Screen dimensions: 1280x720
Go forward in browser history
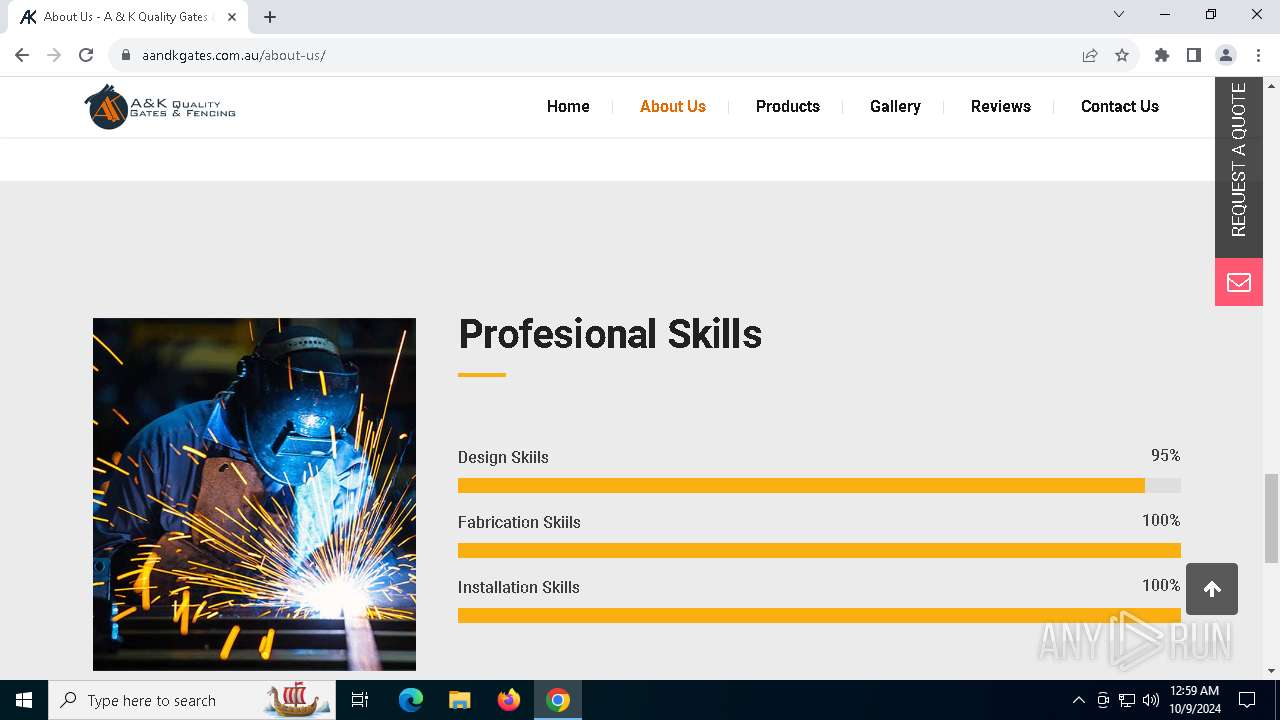click(x=54, y=55)
